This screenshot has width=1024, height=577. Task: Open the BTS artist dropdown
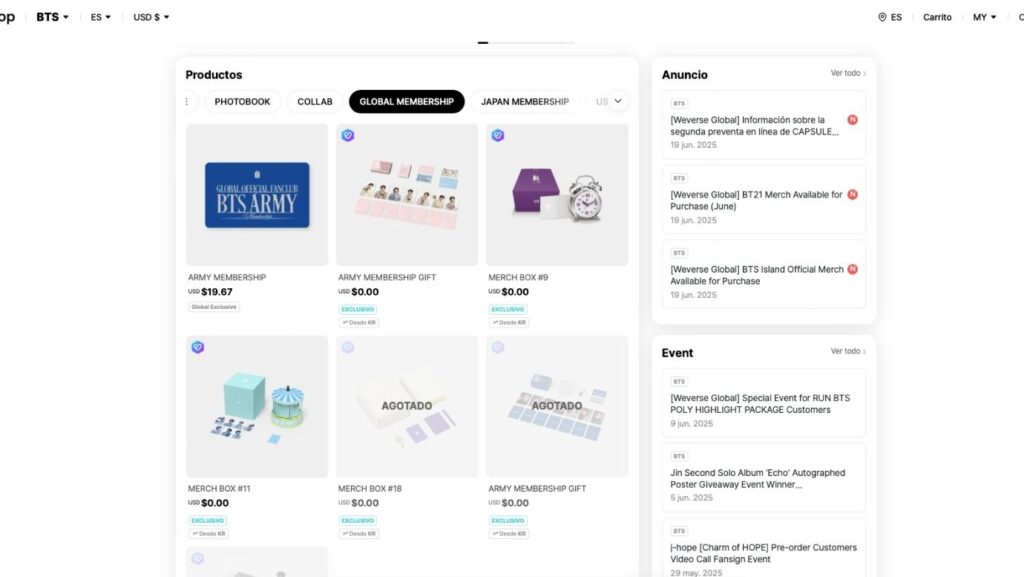point(52,17)
